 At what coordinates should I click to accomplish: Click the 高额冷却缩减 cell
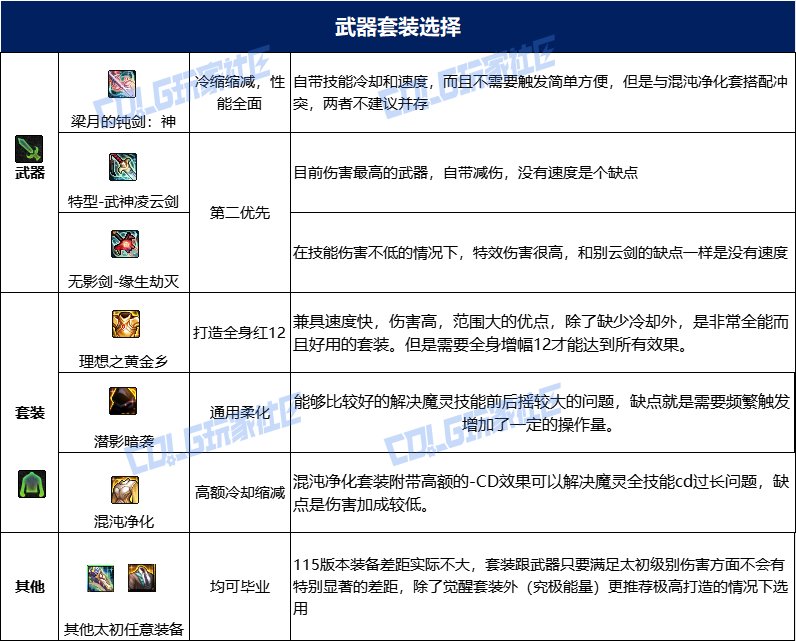(x=240, y=492)
